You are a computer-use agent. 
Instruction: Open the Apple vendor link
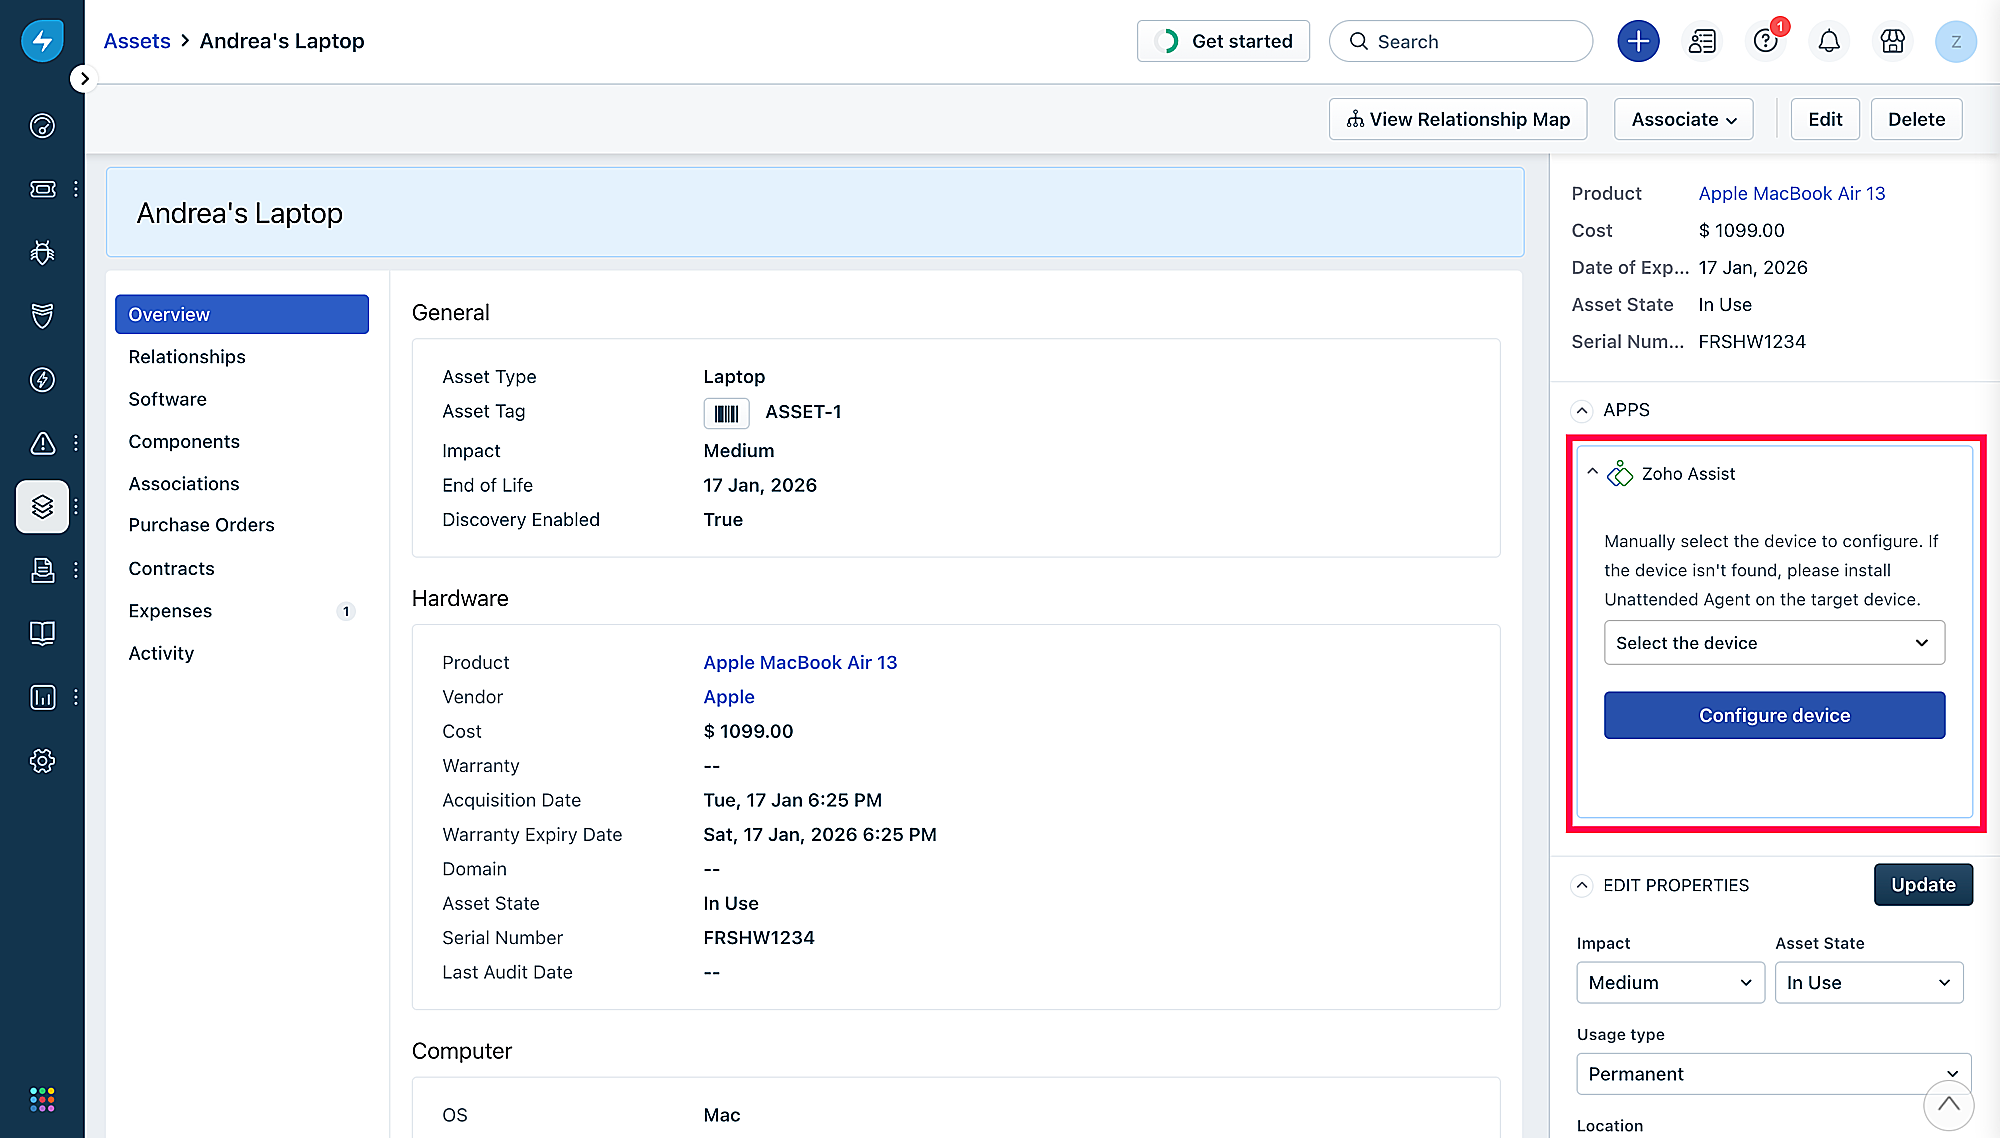(728, 697)
